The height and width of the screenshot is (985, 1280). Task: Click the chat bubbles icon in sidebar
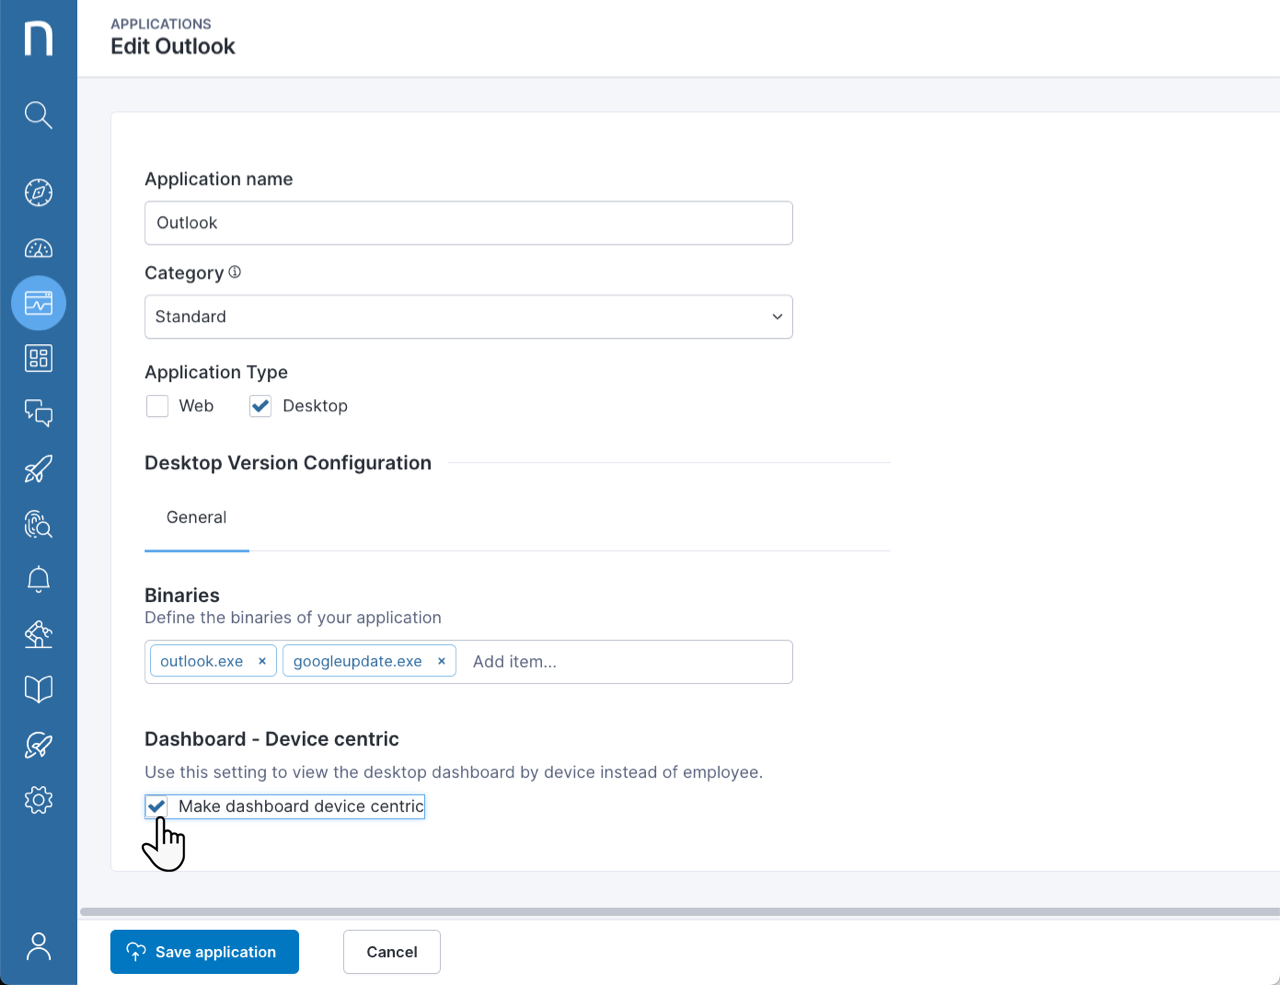click(x=38, y=413)
